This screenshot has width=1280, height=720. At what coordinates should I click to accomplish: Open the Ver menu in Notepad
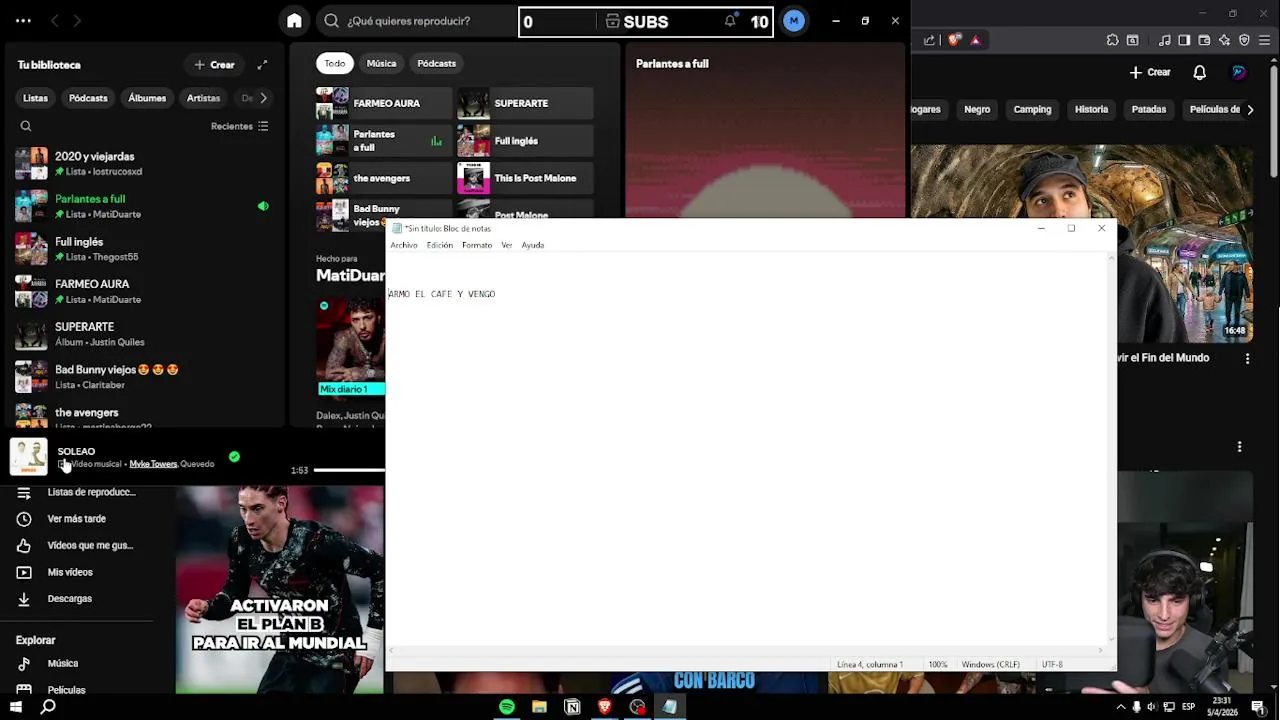tap(506, 245)
